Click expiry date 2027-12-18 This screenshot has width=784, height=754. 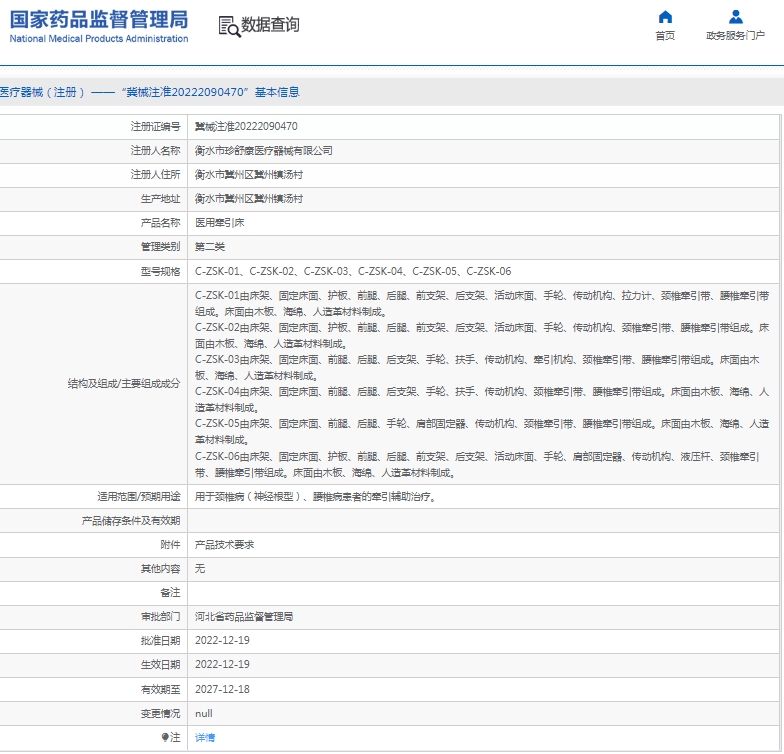222,690
